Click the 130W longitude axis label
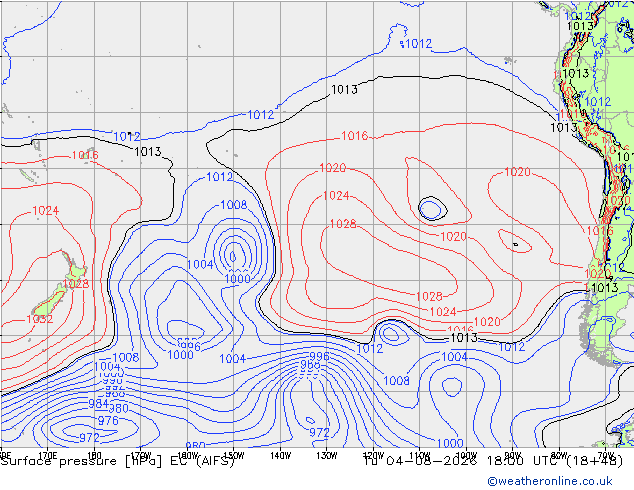 coord(327,456)
